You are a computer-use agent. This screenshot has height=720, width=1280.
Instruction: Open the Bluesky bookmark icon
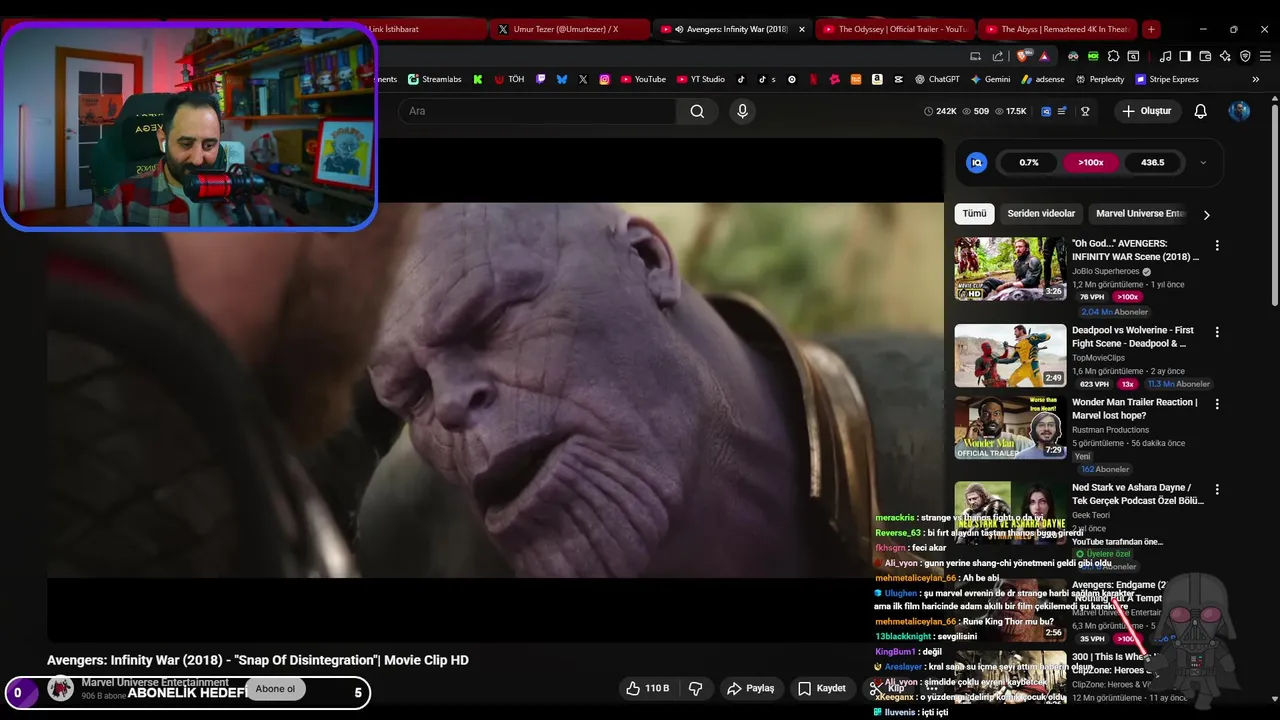click(562, 79)
